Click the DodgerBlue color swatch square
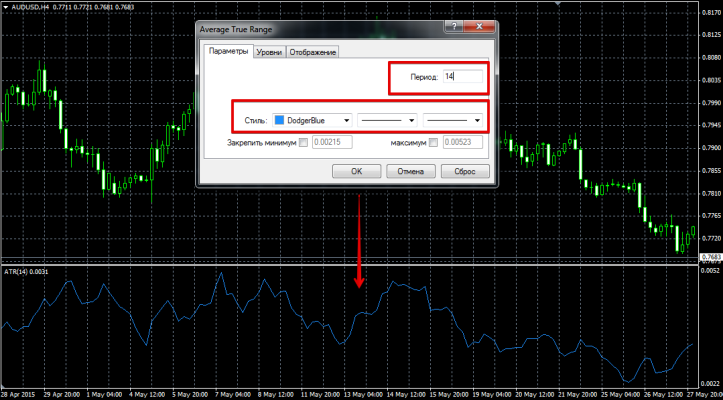 coord(278,120)
